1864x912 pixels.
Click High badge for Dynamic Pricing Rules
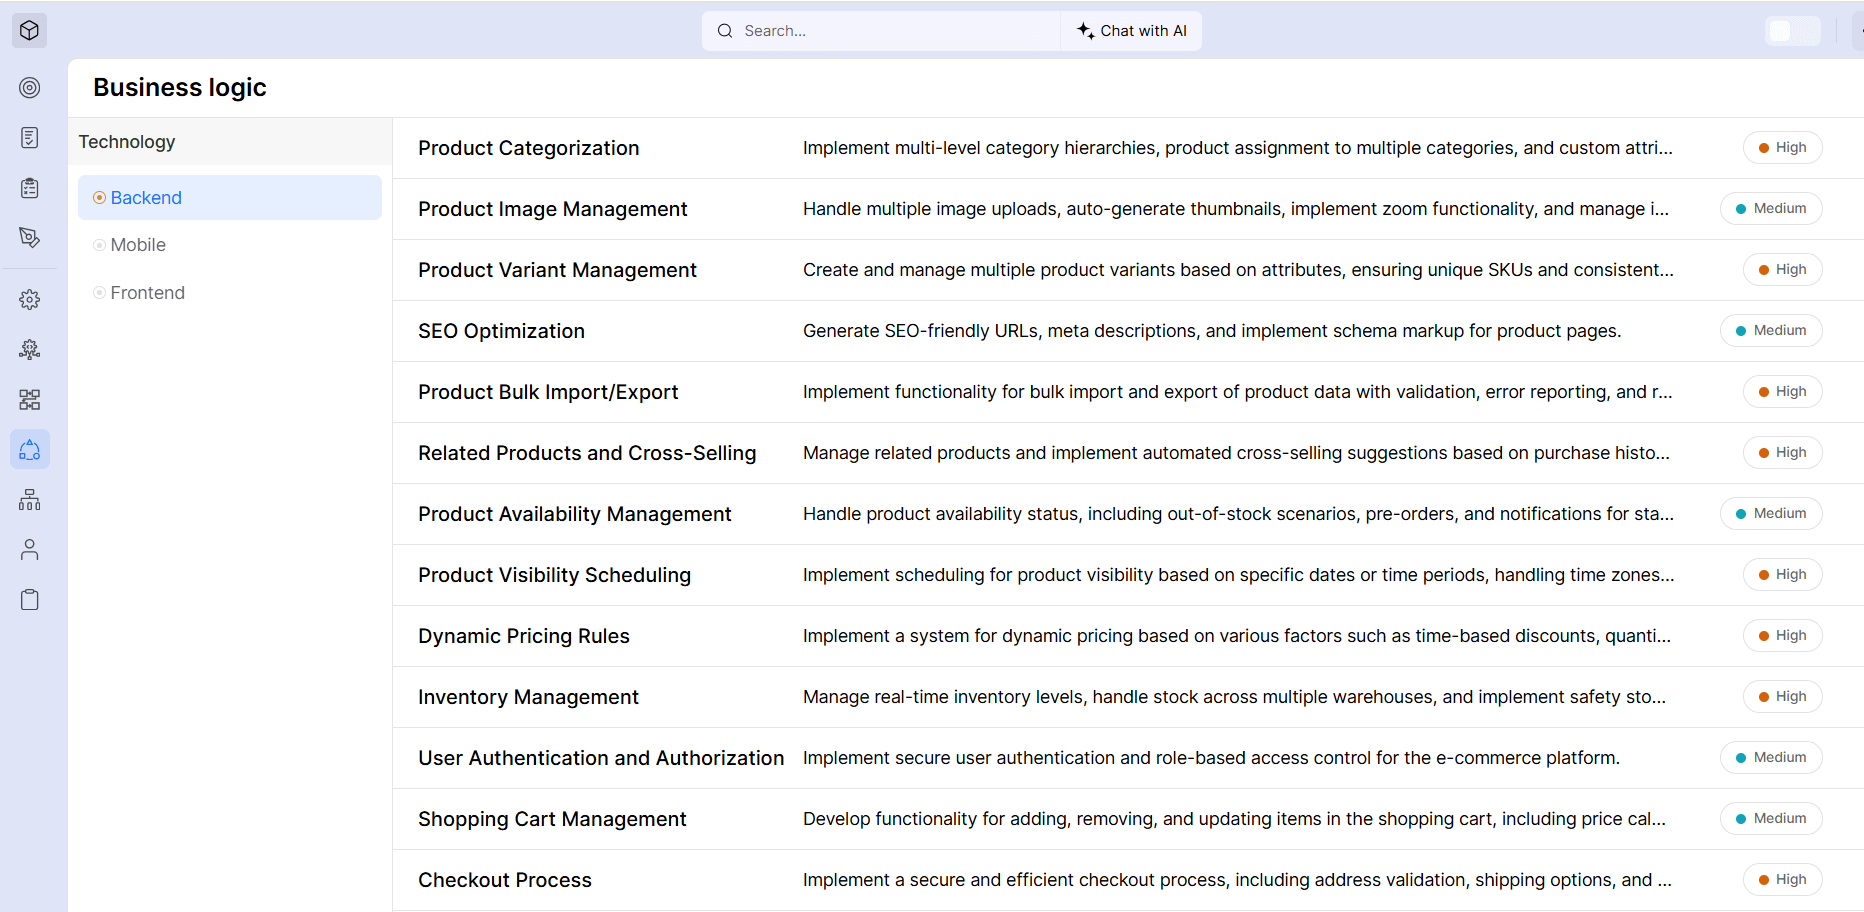point(1782,636)
